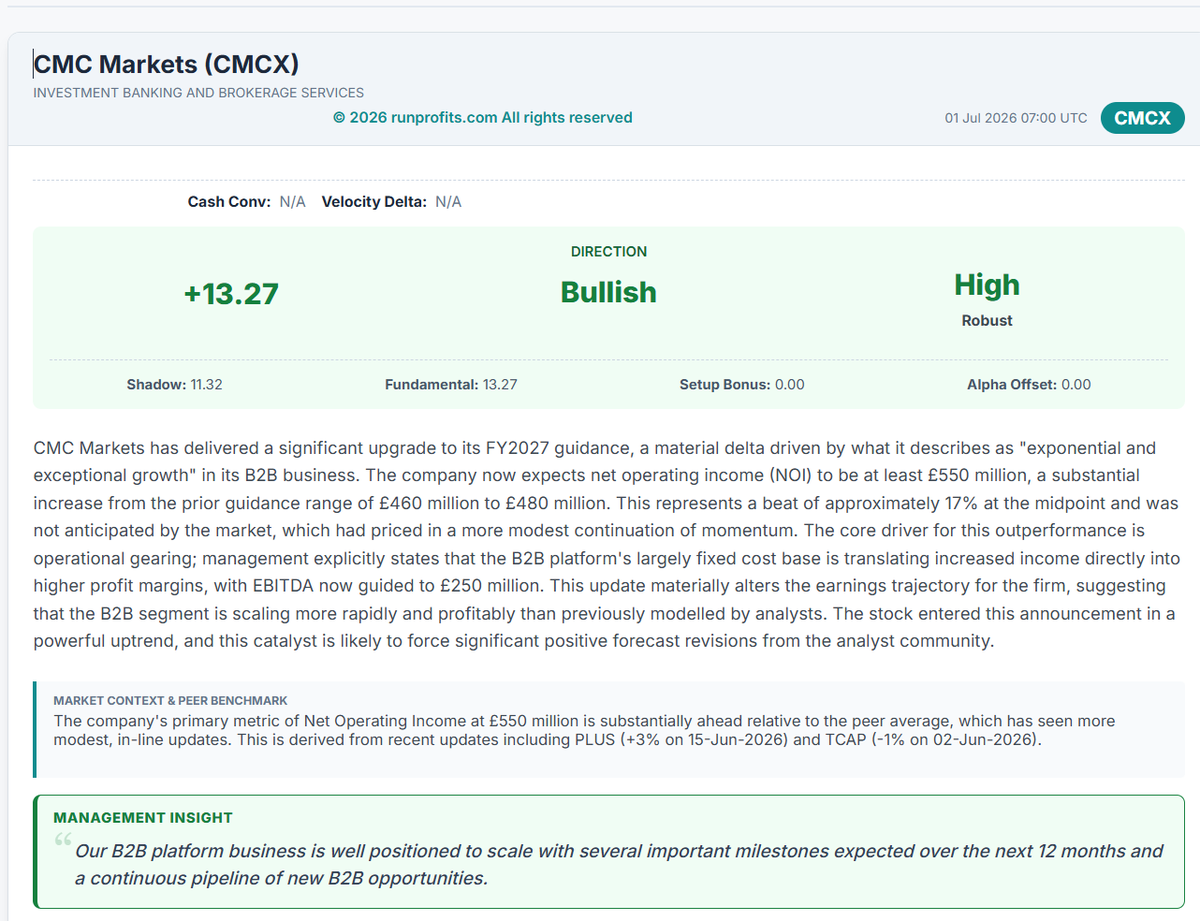This screenshot has height=921, width=1200.
Task: Select the 01 Jul 2026 07:00 UTC timestamp
Action: tap(1016, 118)
